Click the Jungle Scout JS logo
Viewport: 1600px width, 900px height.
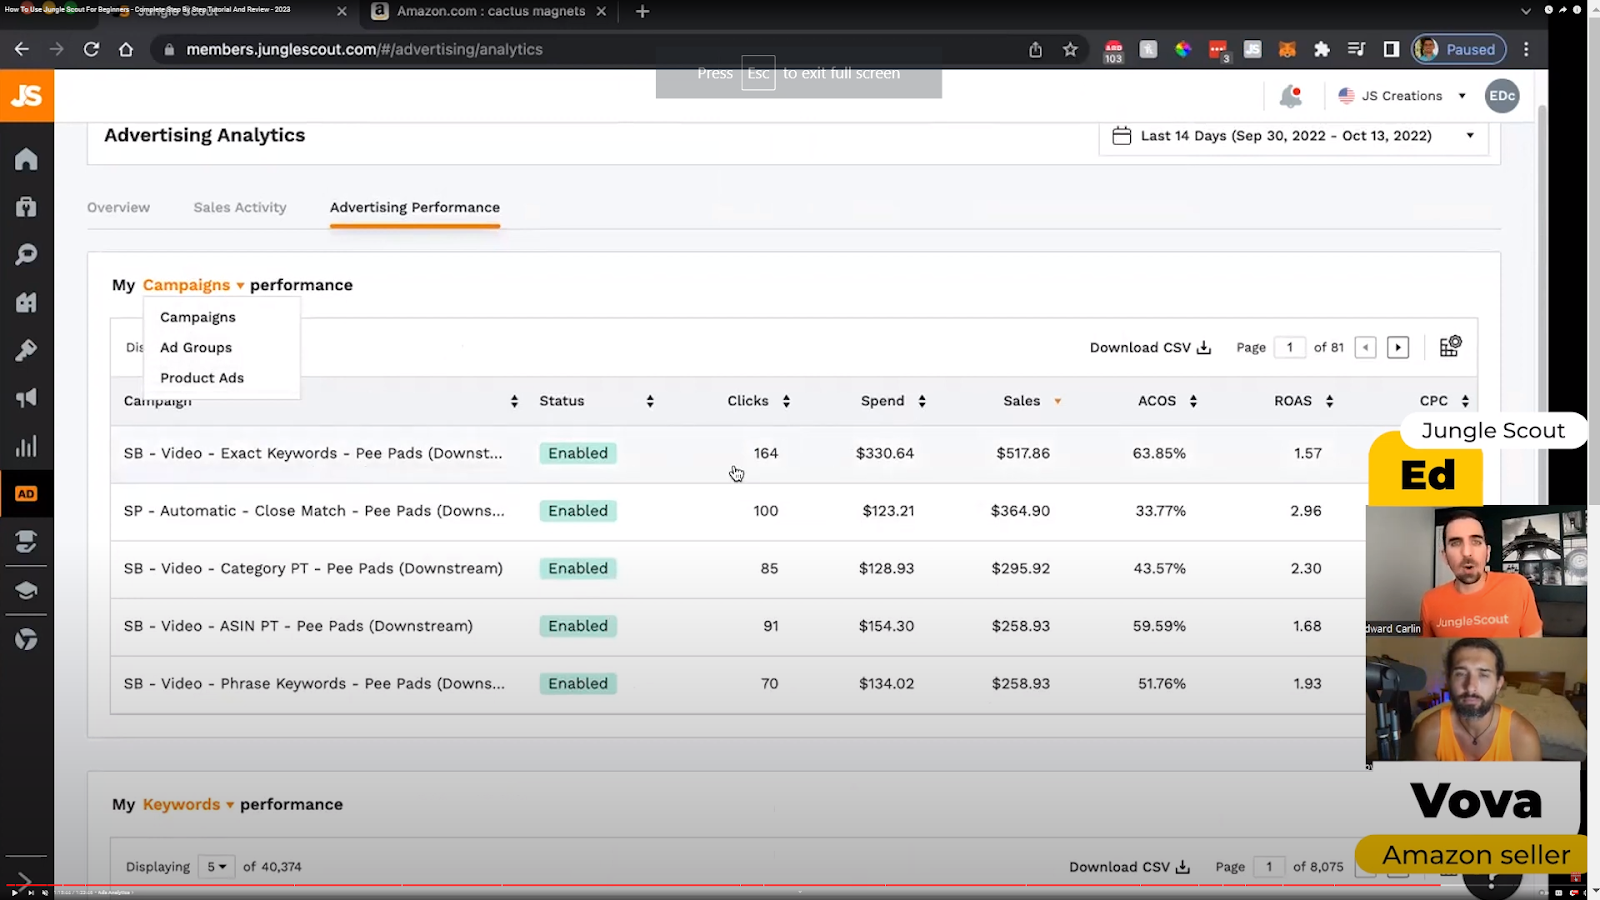point(26,96)
